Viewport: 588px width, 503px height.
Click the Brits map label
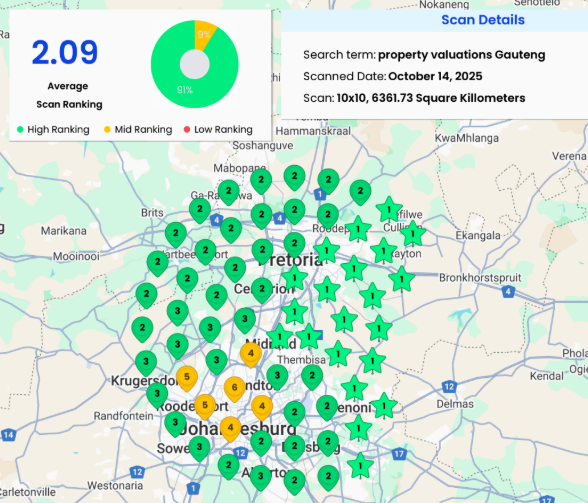pos(152,213)
